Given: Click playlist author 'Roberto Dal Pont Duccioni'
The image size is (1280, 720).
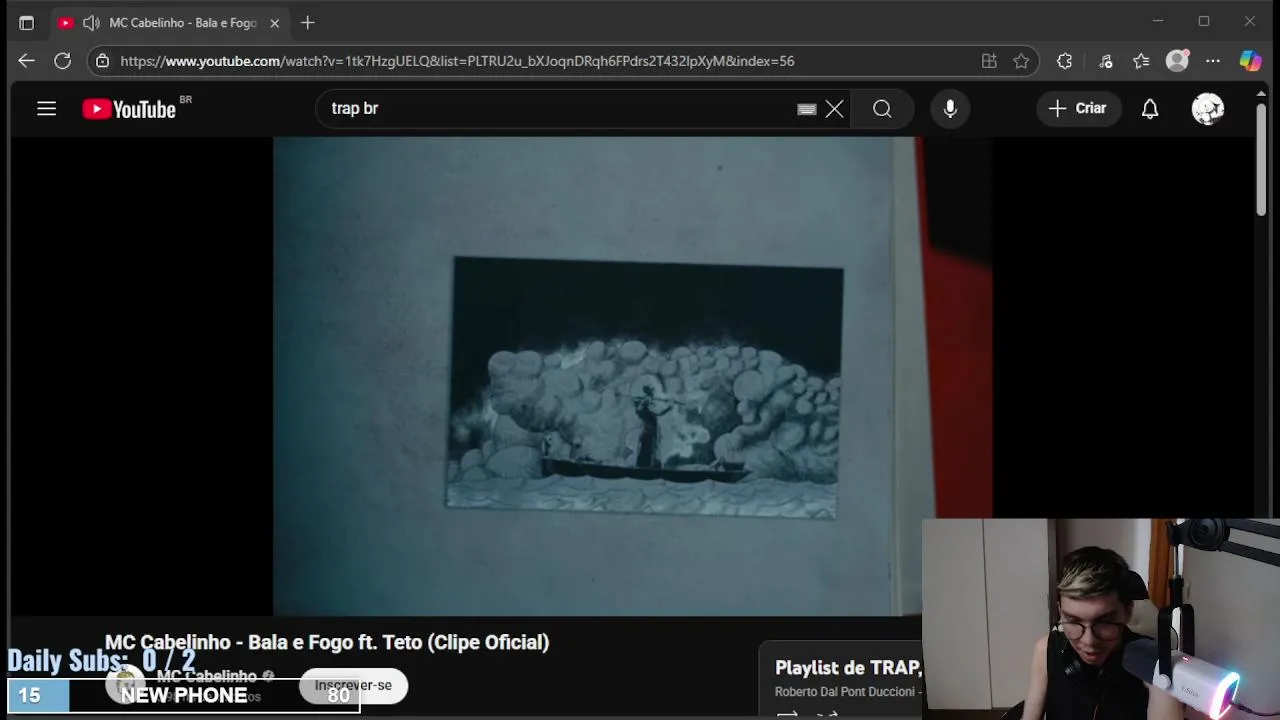Looking at the screenshot, I should [x=845, y=692].
